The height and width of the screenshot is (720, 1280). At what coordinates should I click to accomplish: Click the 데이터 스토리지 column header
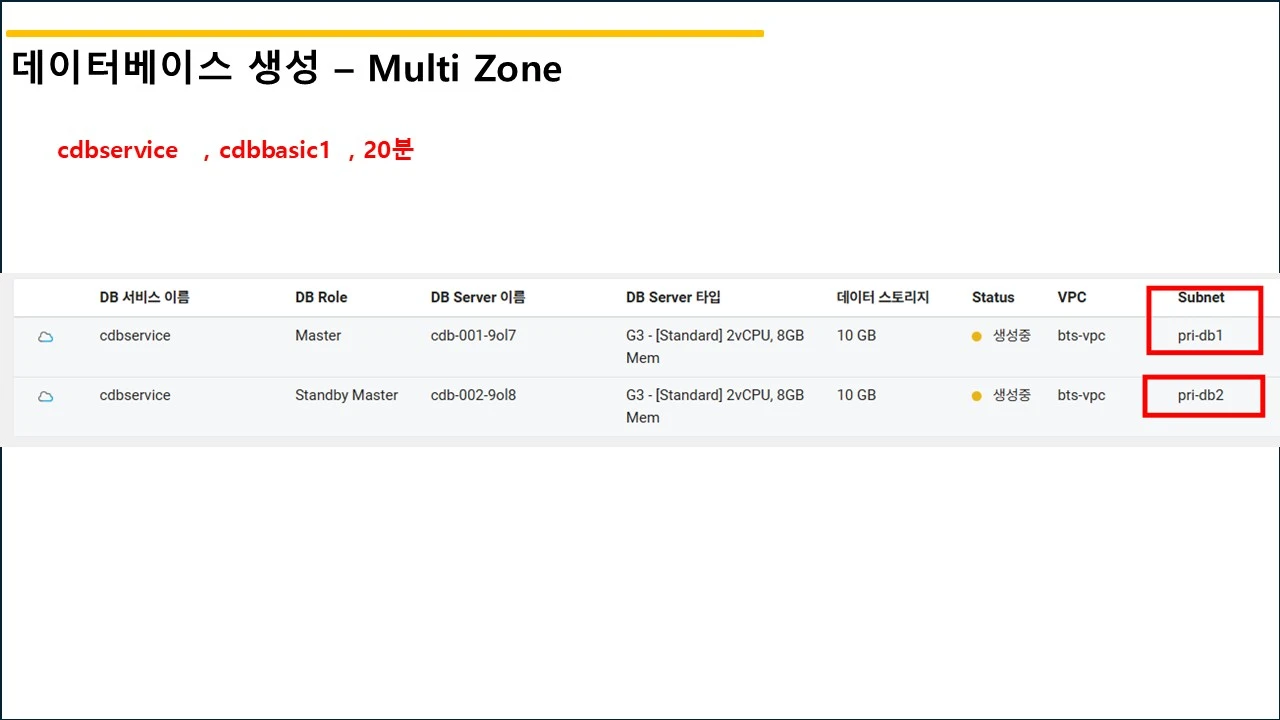coord(883,297)
